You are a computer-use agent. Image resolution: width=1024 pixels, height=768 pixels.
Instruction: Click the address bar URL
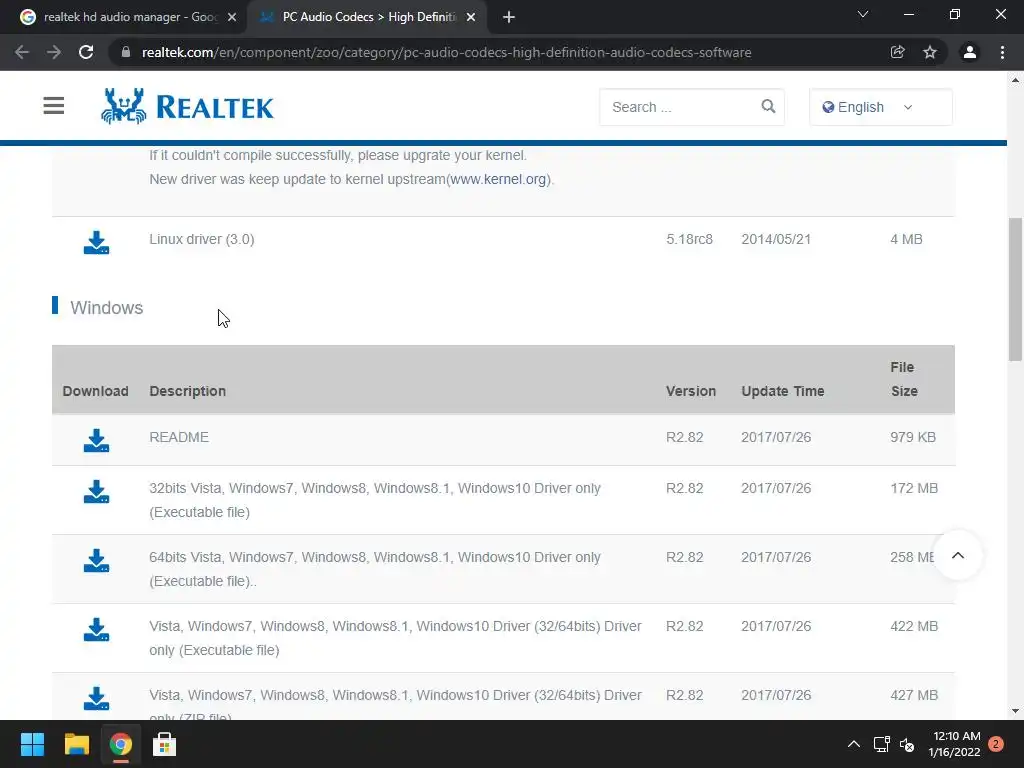(446, 52)
